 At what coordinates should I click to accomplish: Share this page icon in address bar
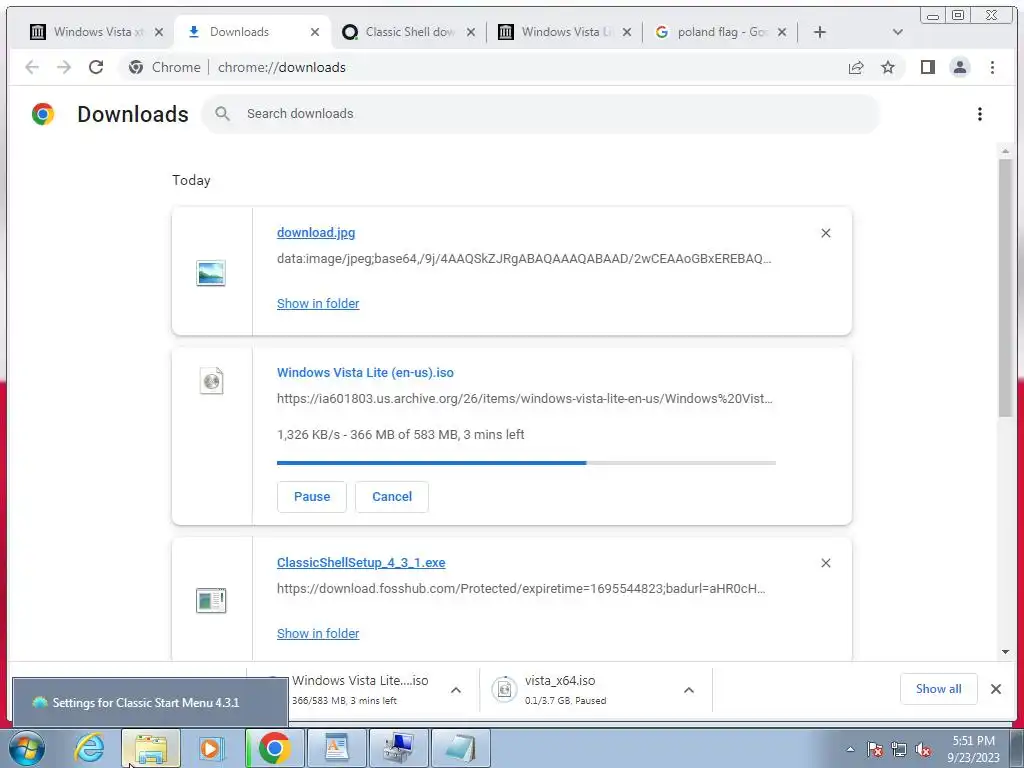tap(856, 67)
